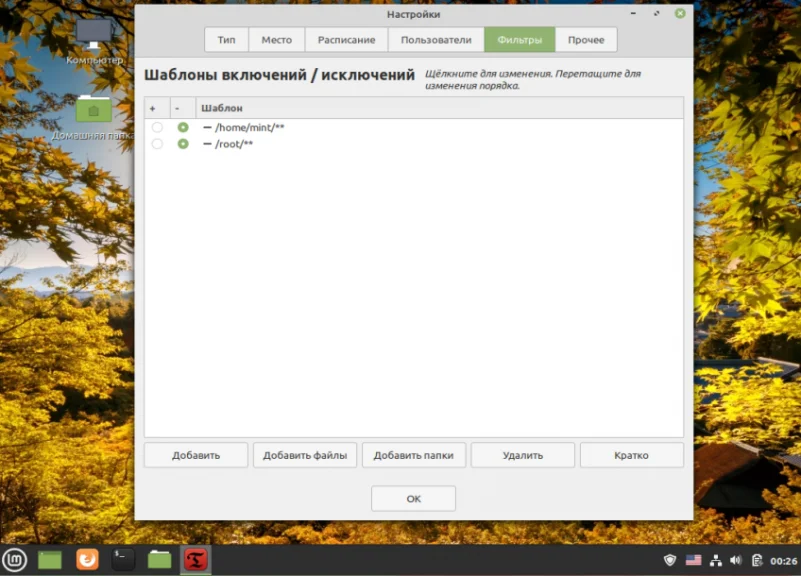The height and width of the screenshot is (576, 801).
Task: Open the file manager taskbar icon
Action: [159, 560]
